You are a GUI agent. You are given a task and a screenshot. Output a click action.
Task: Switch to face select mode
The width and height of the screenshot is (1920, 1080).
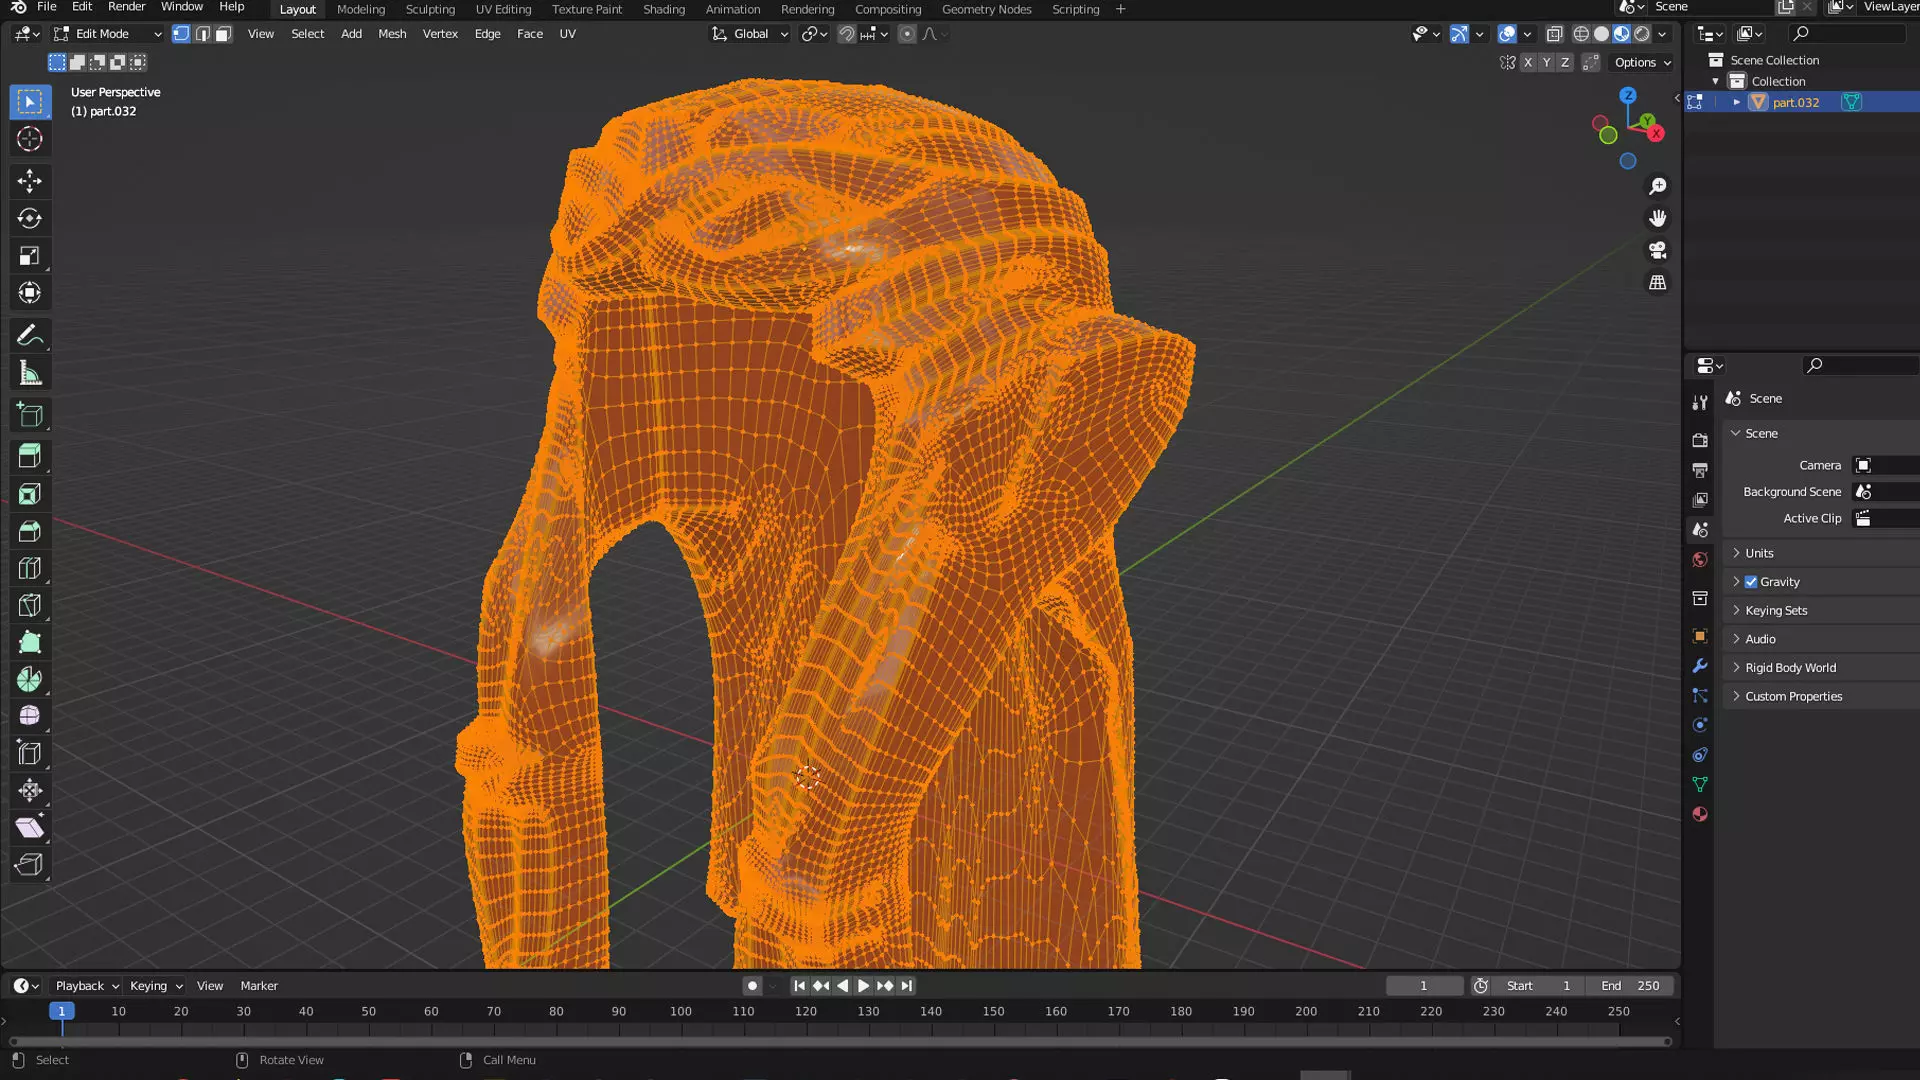pyautogui.click(x=223, y=34)
